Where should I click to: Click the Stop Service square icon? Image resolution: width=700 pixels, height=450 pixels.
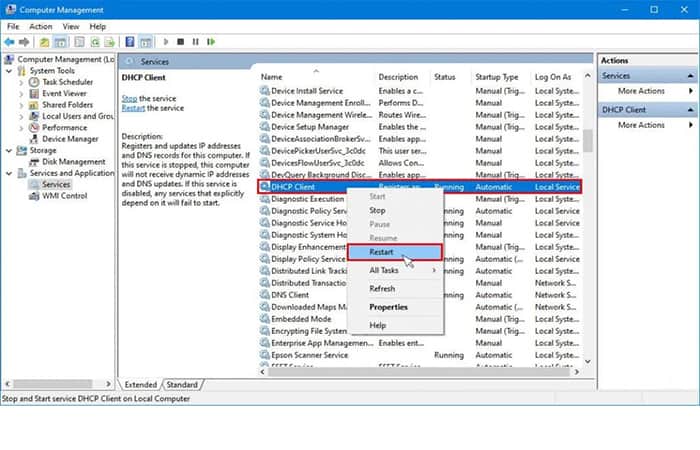180,42
